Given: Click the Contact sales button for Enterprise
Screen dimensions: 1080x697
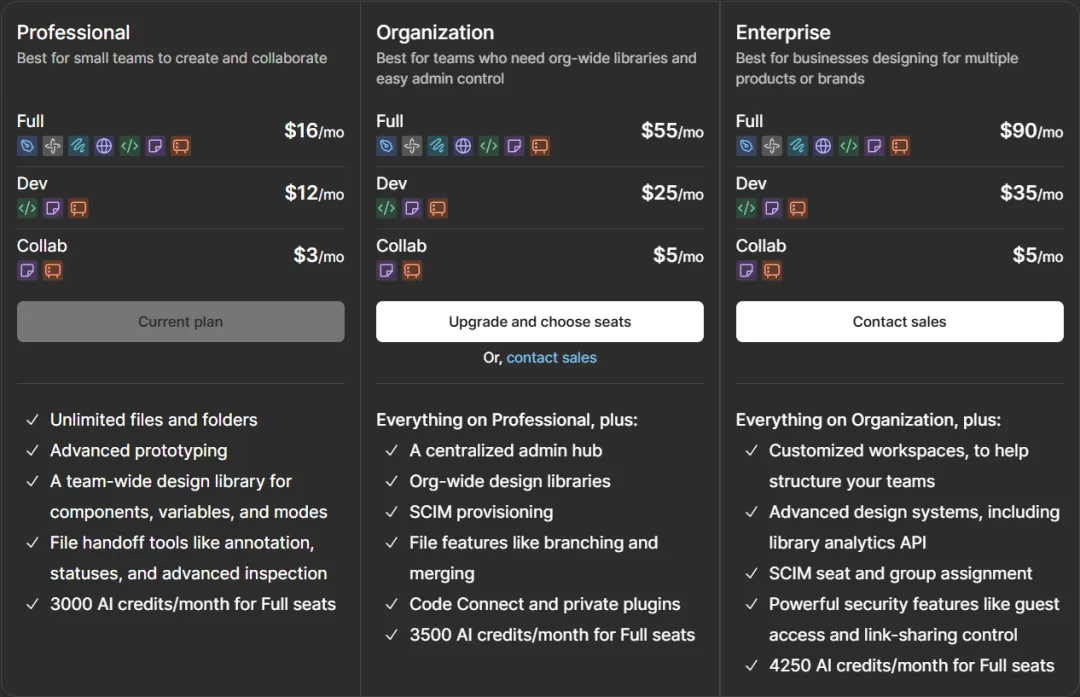Looking at the screenshot, I should 900,322.
